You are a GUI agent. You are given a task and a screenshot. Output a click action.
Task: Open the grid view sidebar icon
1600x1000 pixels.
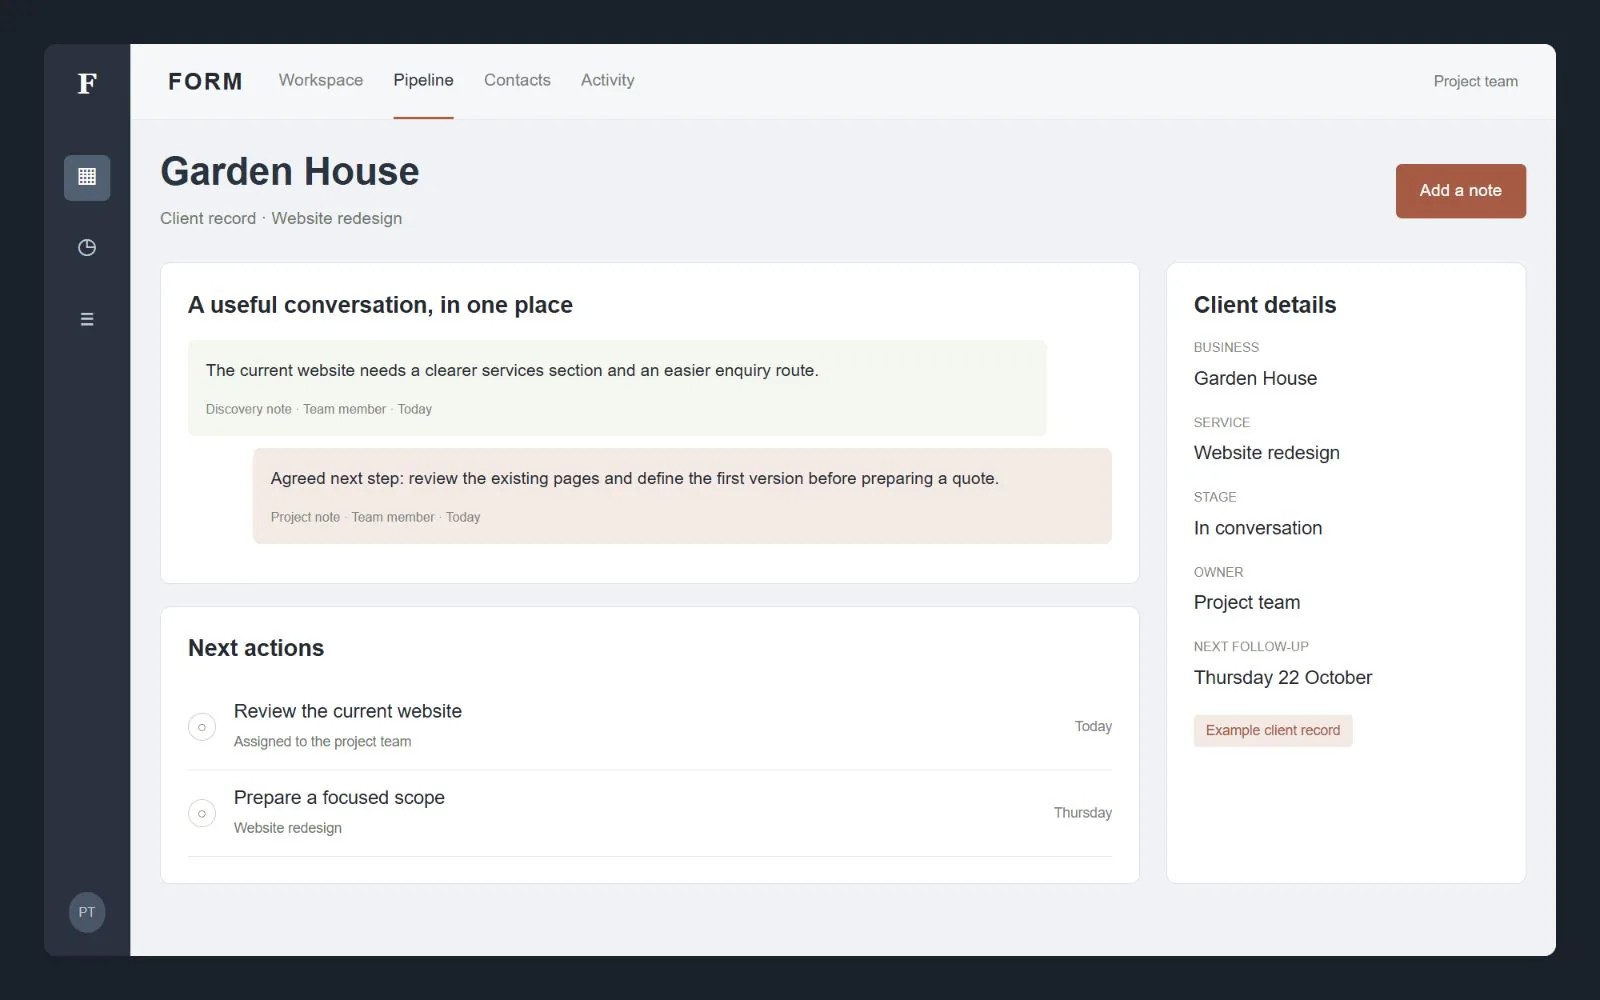tap(87, 177)
